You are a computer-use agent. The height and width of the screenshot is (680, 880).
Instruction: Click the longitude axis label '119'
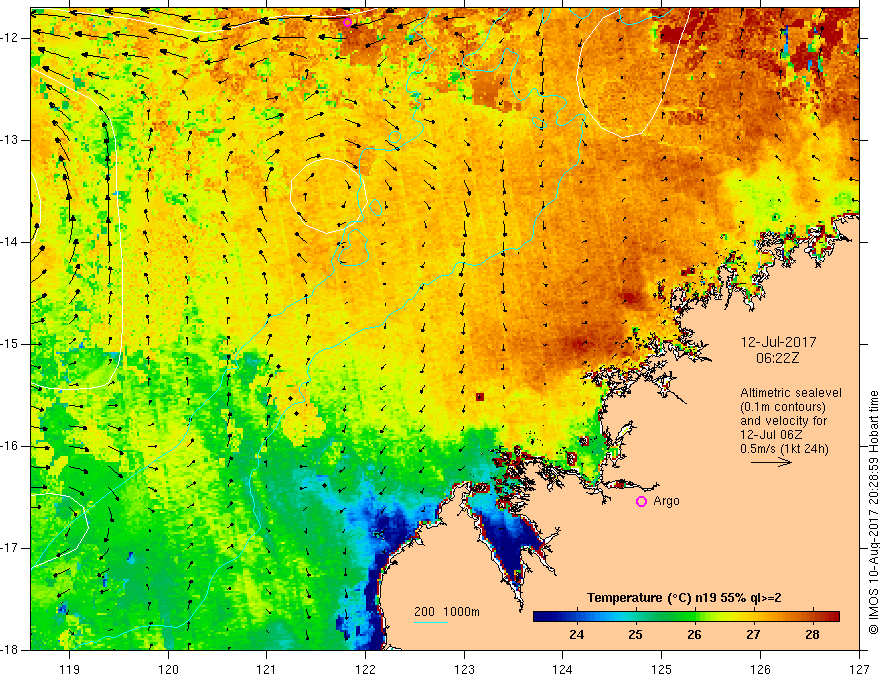click(x=70, y=669)
